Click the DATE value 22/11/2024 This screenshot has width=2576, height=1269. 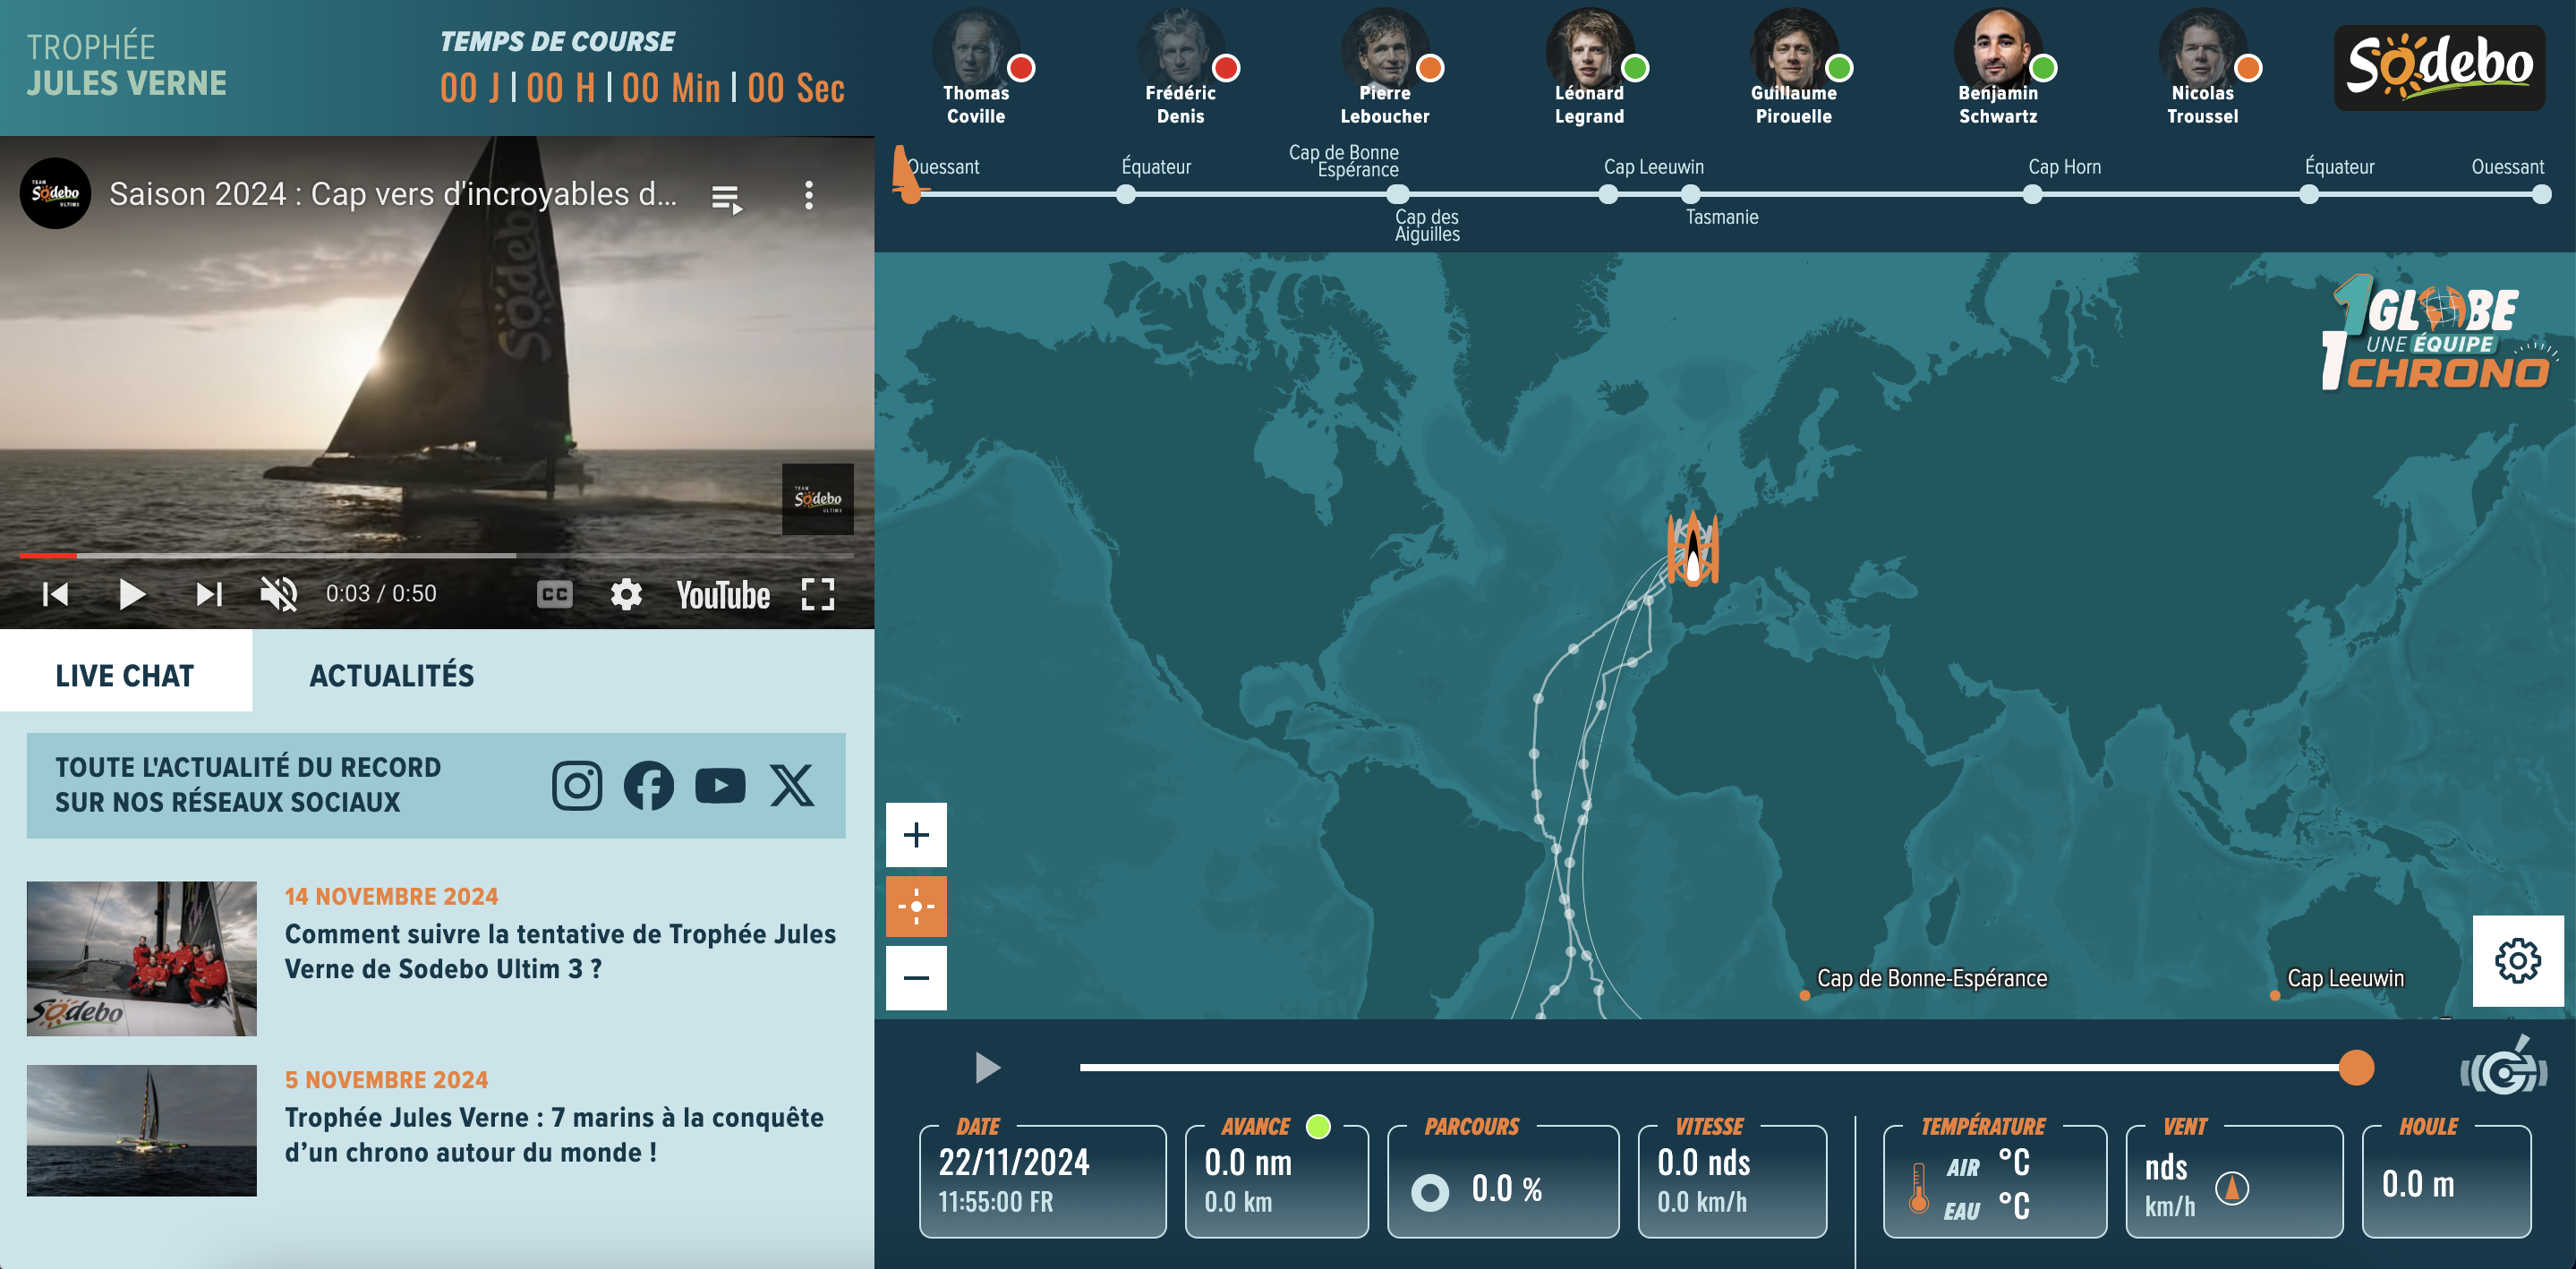pos(1014,1162)
